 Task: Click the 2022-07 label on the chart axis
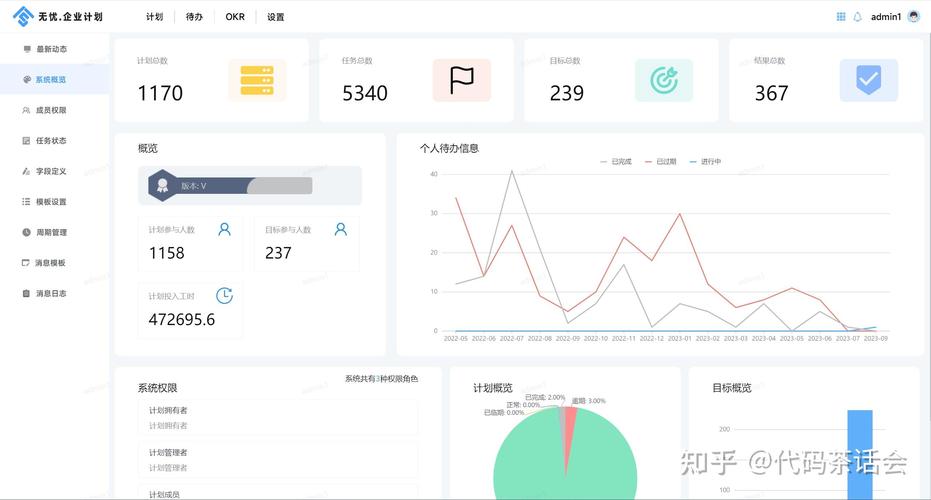(x=511, y=338)
